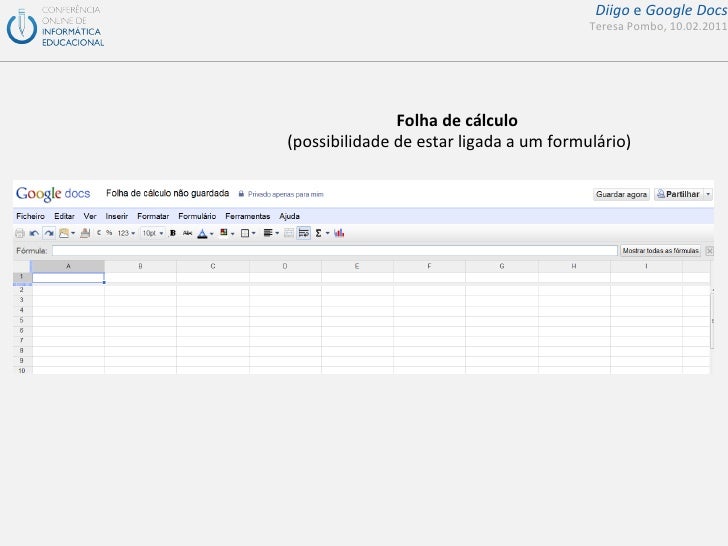Image resolution: width=728 pixels, height=546 pixels.
Task: Click inside the Fórmula input field
Action: [335, 251]
